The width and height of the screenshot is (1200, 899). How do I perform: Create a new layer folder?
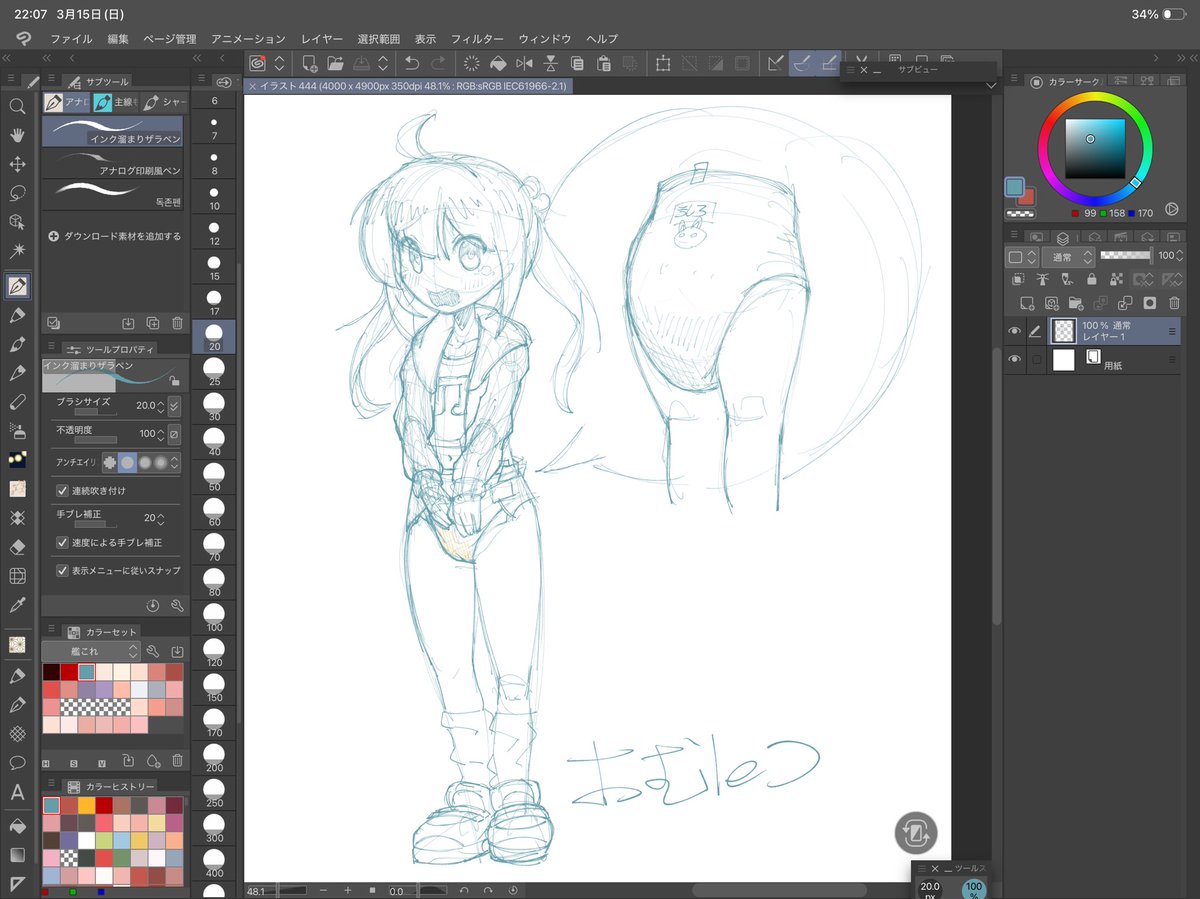(1076, 302)
